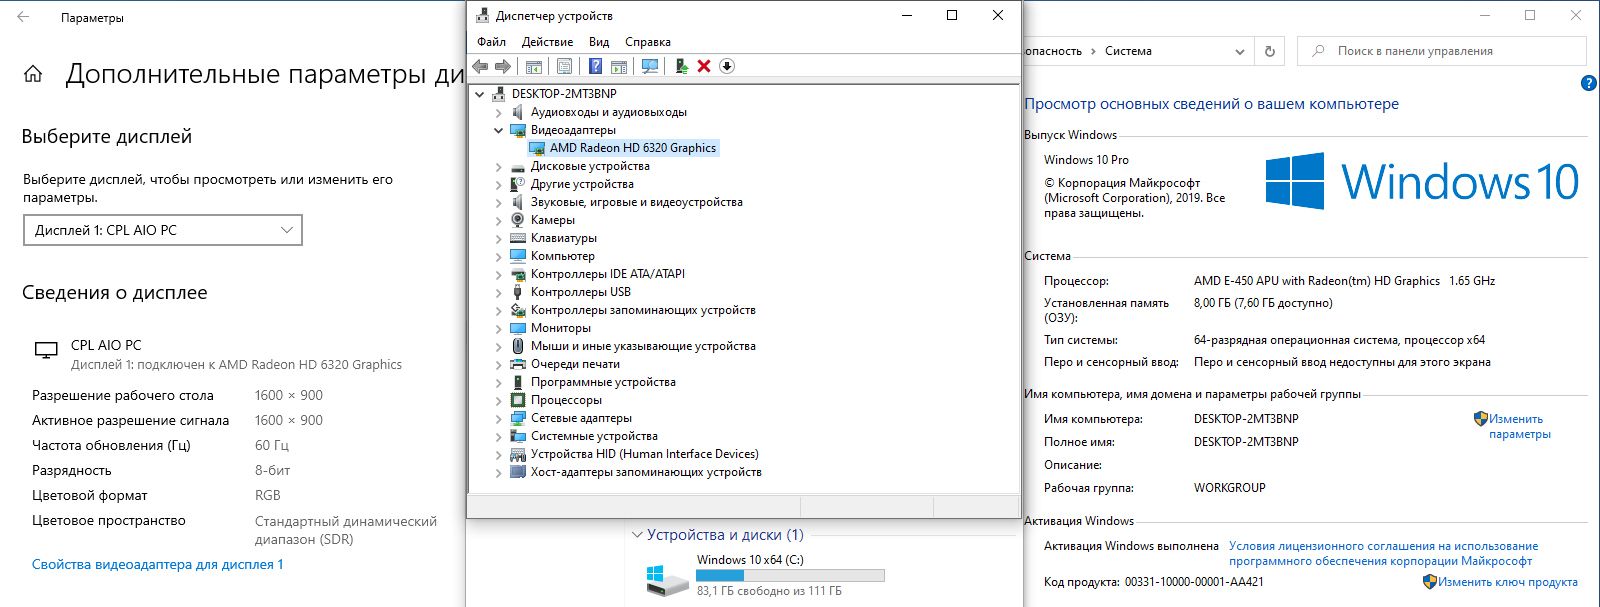
Task: Click C: drive free space usage bar
Action: click(x=790, y=575)
